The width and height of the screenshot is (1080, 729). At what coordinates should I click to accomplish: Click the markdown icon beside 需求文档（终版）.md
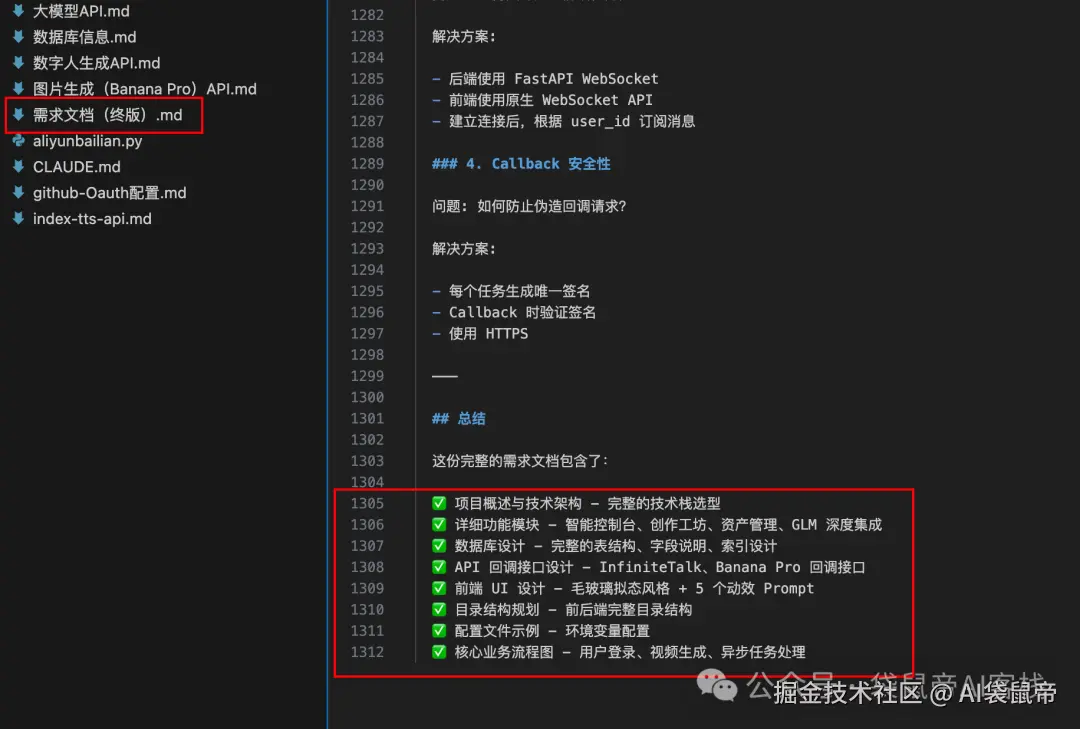point(19,114)
